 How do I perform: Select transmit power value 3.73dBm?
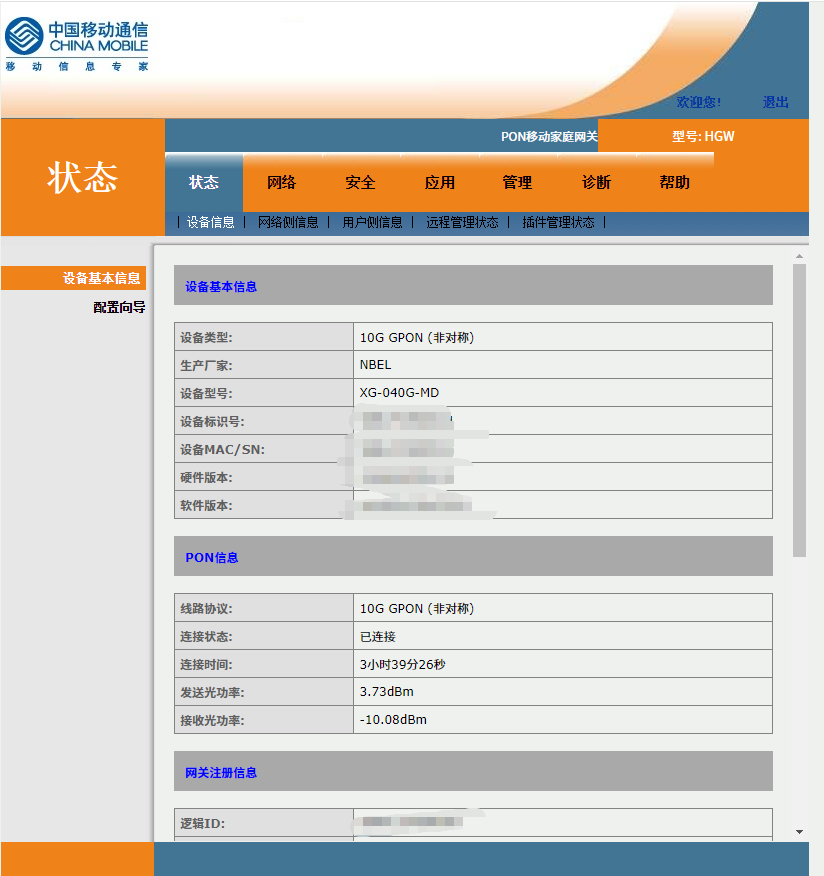[x=387, y=692]
